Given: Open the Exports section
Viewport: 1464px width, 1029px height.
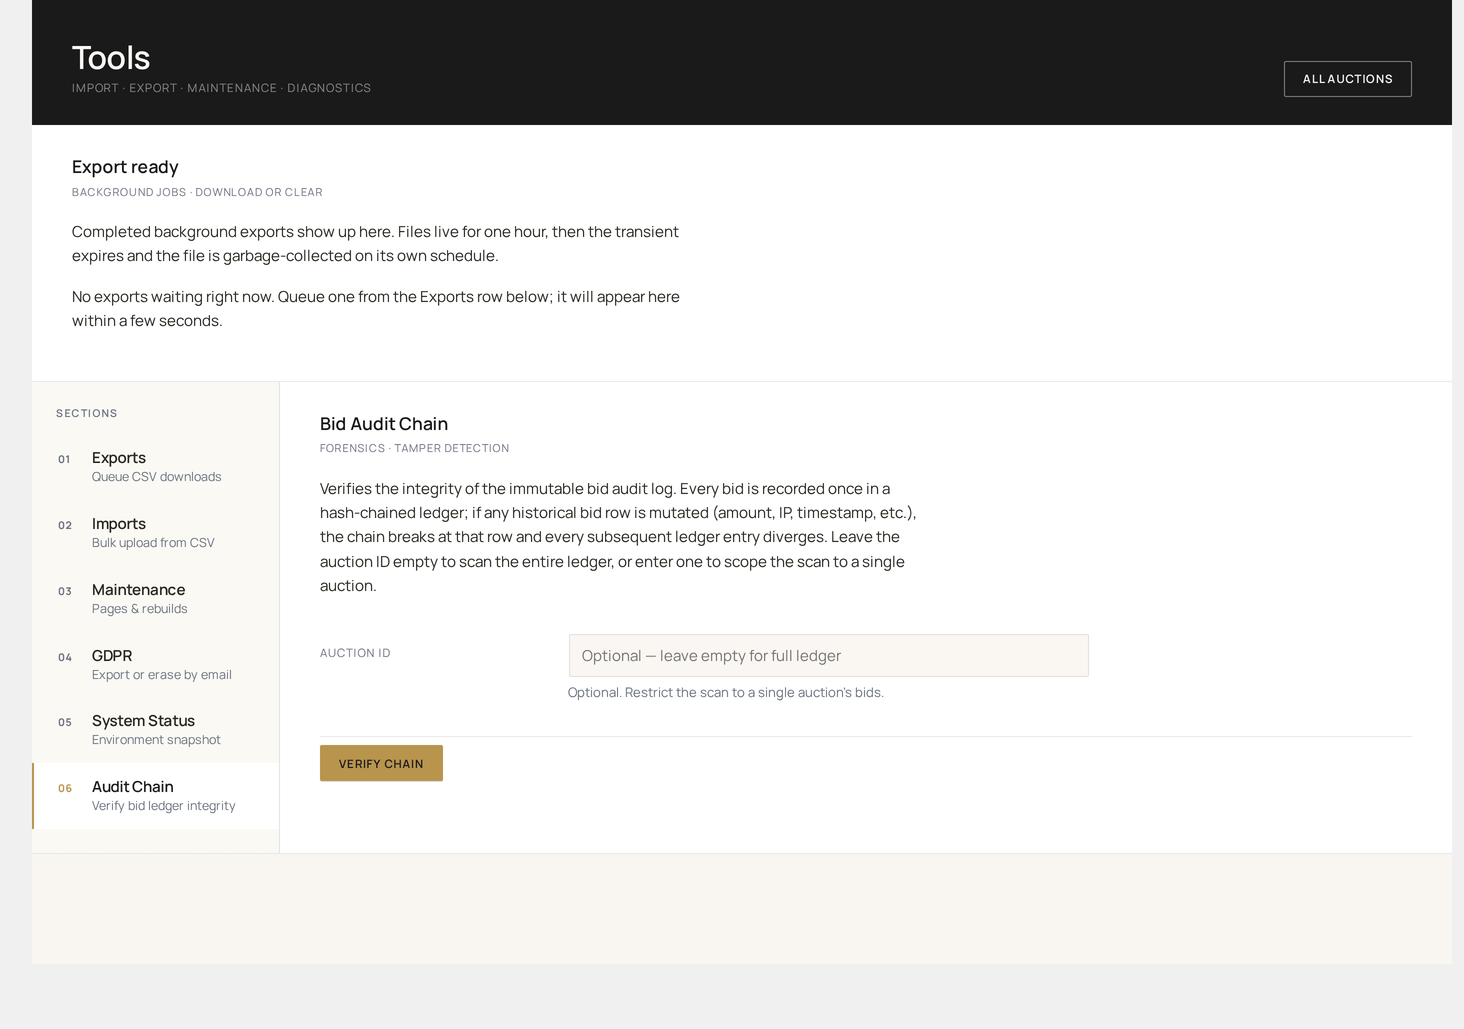Looking at the screenshot, I should [156, 466].
